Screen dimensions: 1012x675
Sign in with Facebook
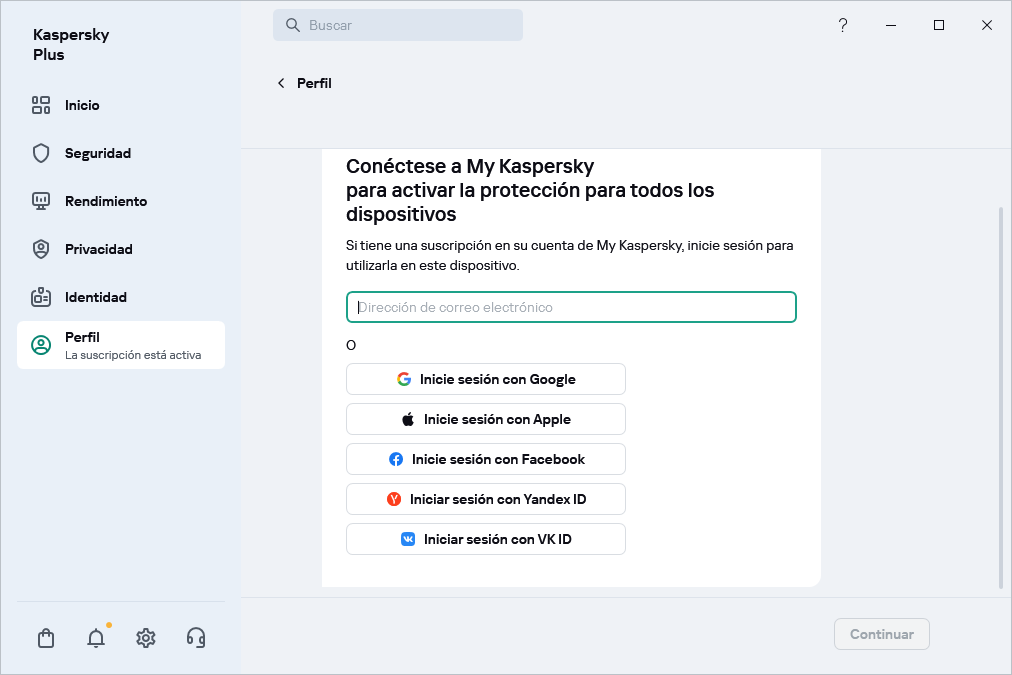pos(485,459)
